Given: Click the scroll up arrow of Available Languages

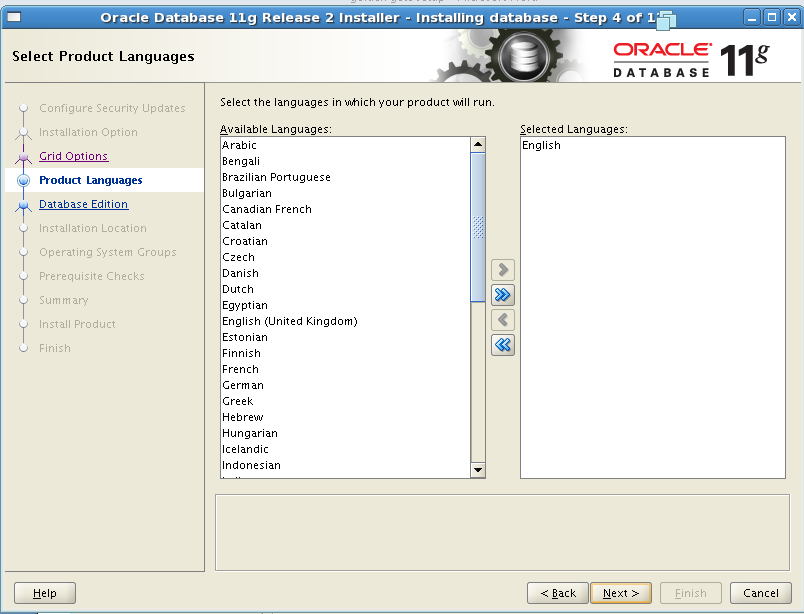Looking at the screenshot, I should point(478,144).
